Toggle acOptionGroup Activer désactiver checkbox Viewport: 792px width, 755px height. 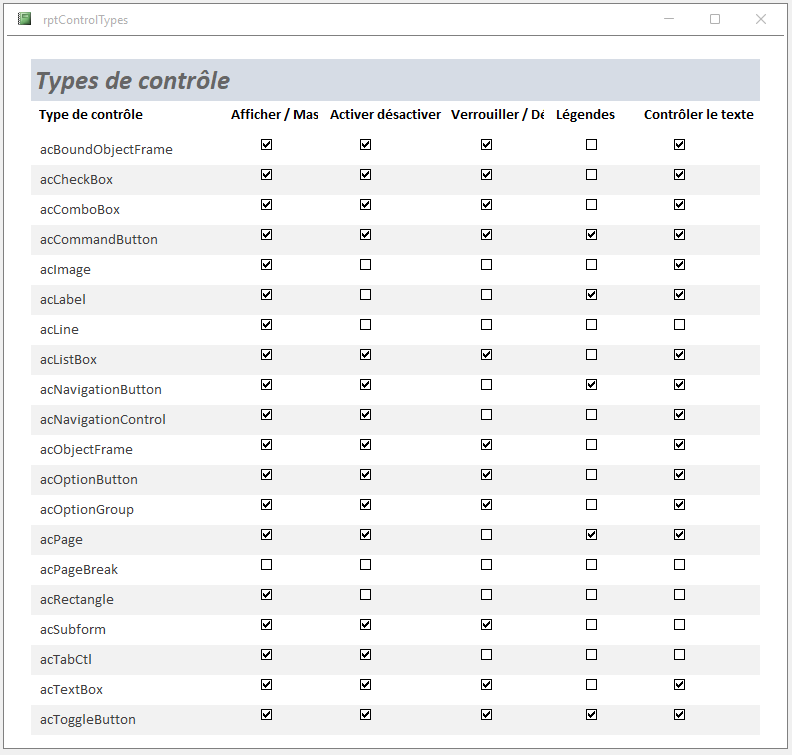tap(366, 505)
